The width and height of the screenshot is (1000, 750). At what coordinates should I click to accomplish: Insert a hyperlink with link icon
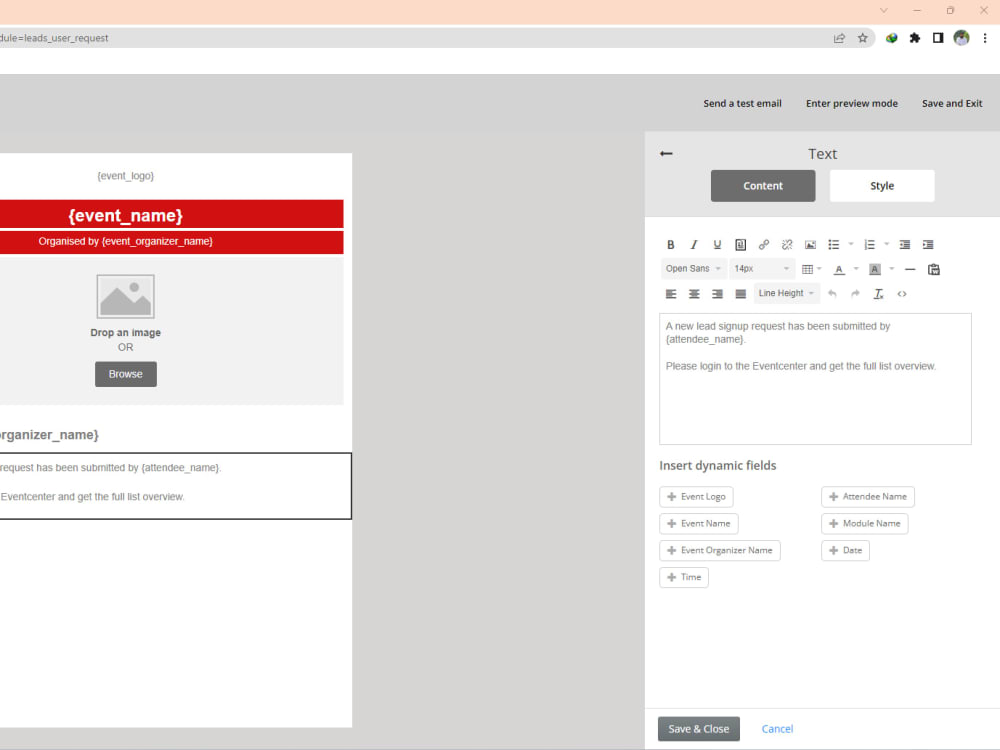[763, 245]
